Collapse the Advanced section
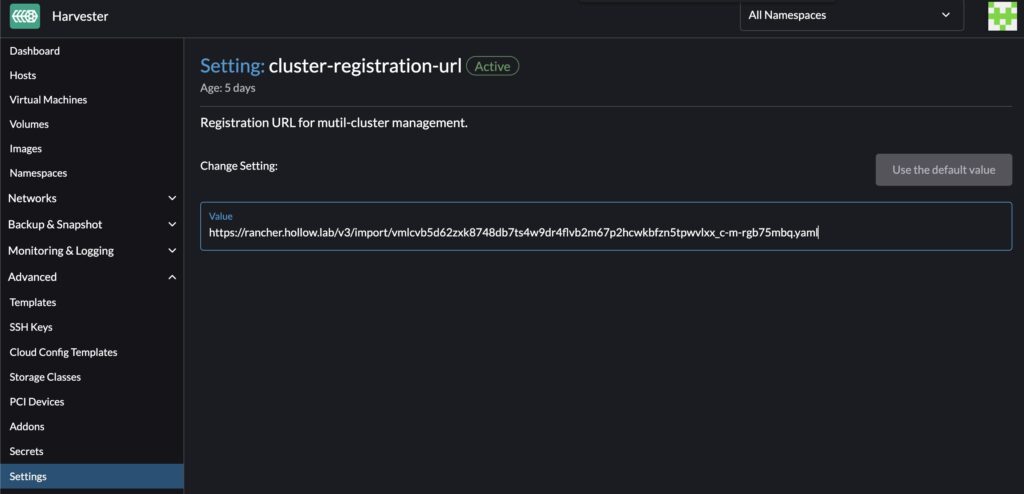Screen dimensions: 1024x494 click(91, 277)
